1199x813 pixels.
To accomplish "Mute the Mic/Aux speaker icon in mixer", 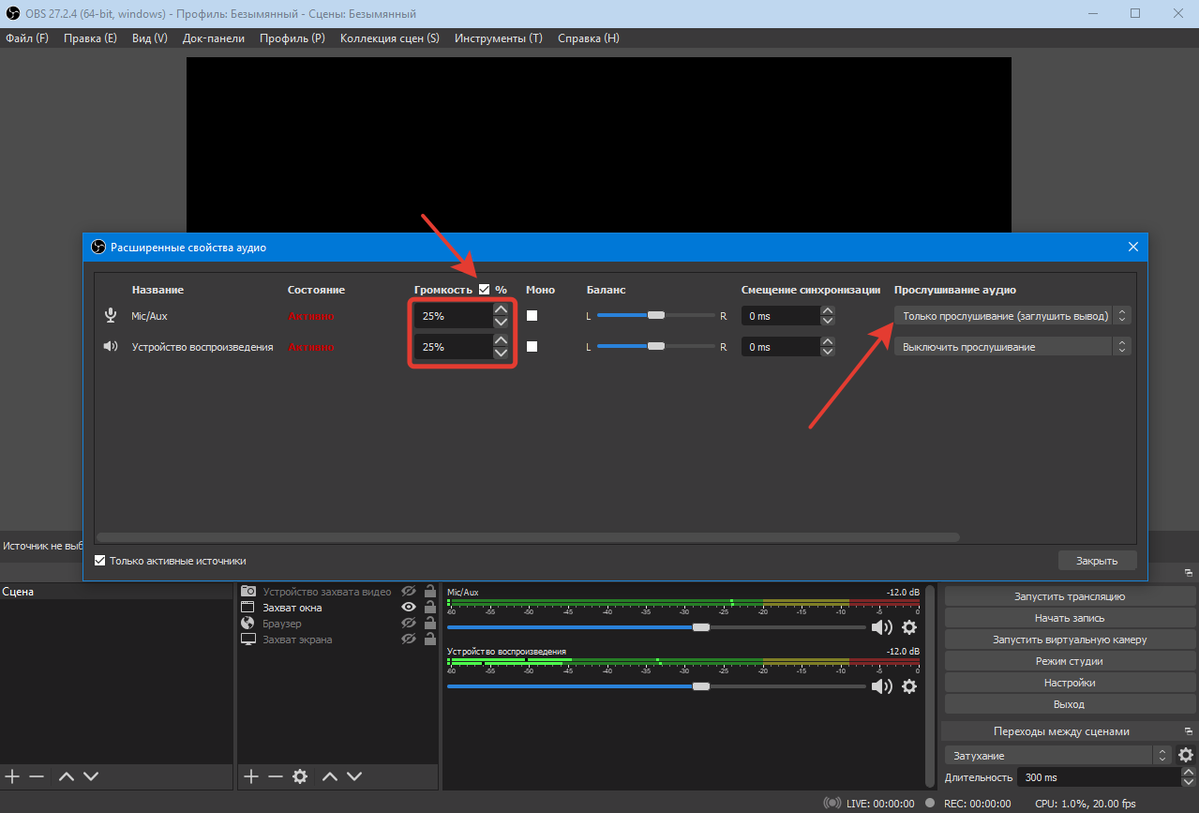I will (880, 628).
